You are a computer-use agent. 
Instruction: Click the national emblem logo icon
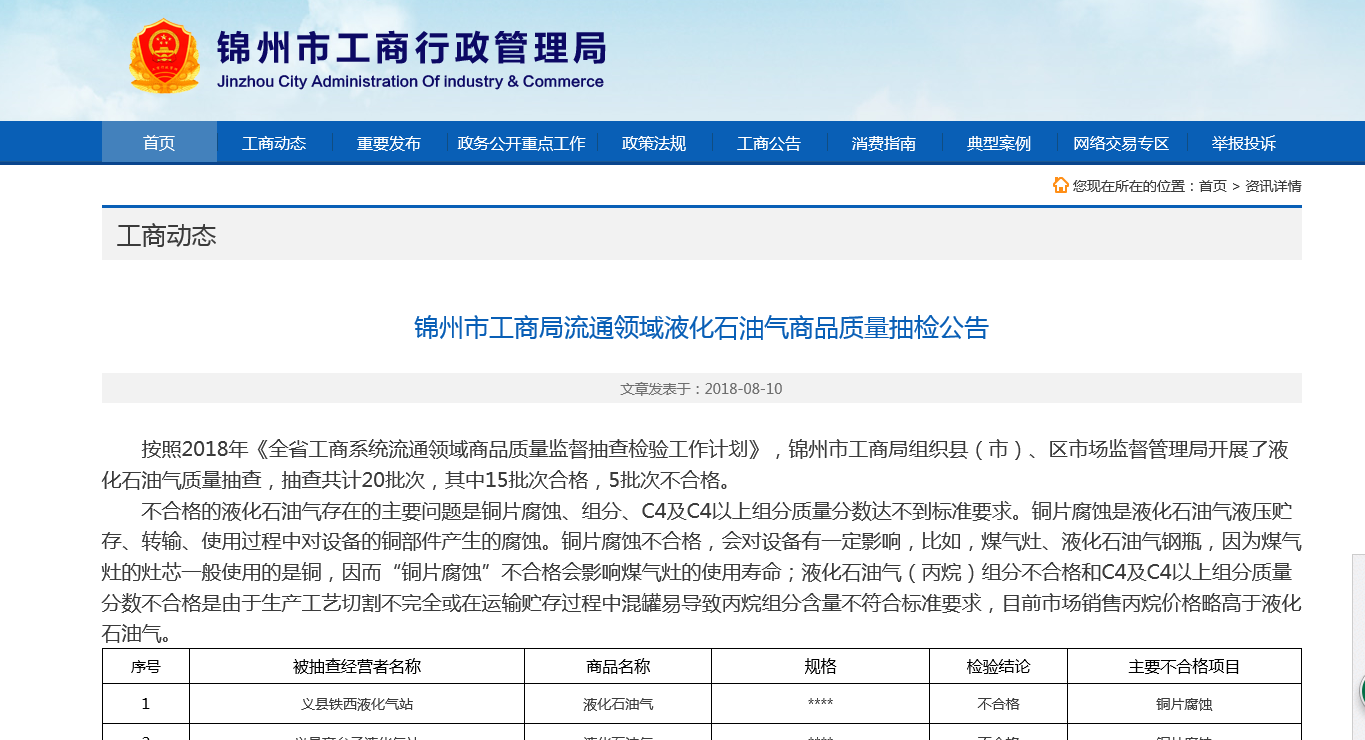(x=164, y=56)
